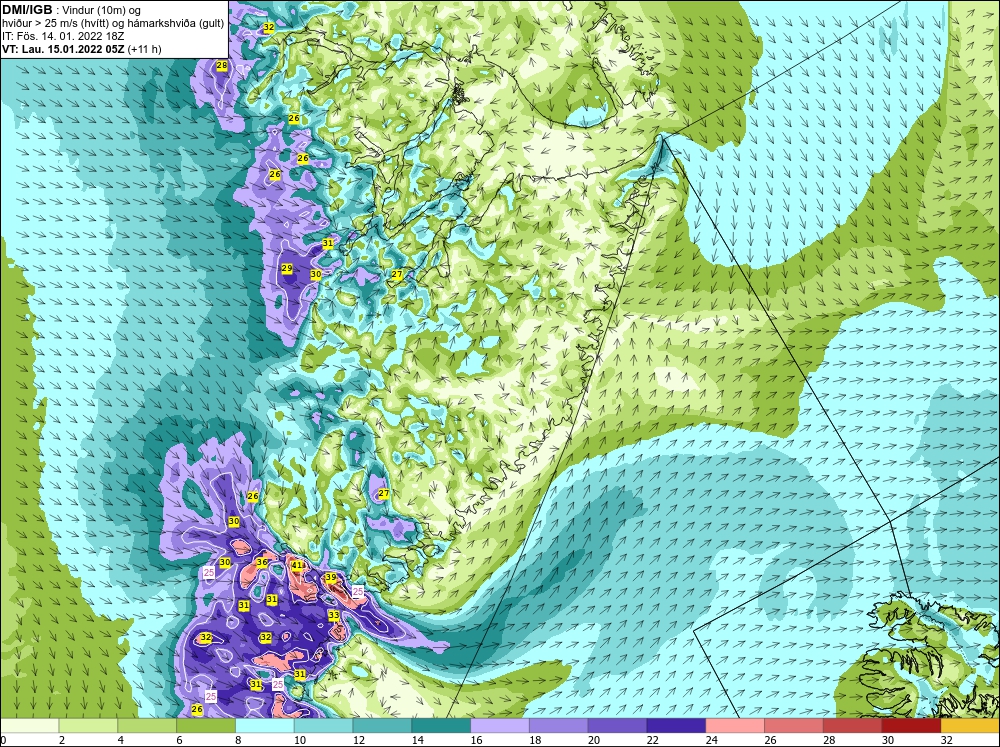Viewport: 1000px width, 747px height.
Task: Click the 10–12 m/s turquoise legend swatch
Action: click(x=323, y=725)
